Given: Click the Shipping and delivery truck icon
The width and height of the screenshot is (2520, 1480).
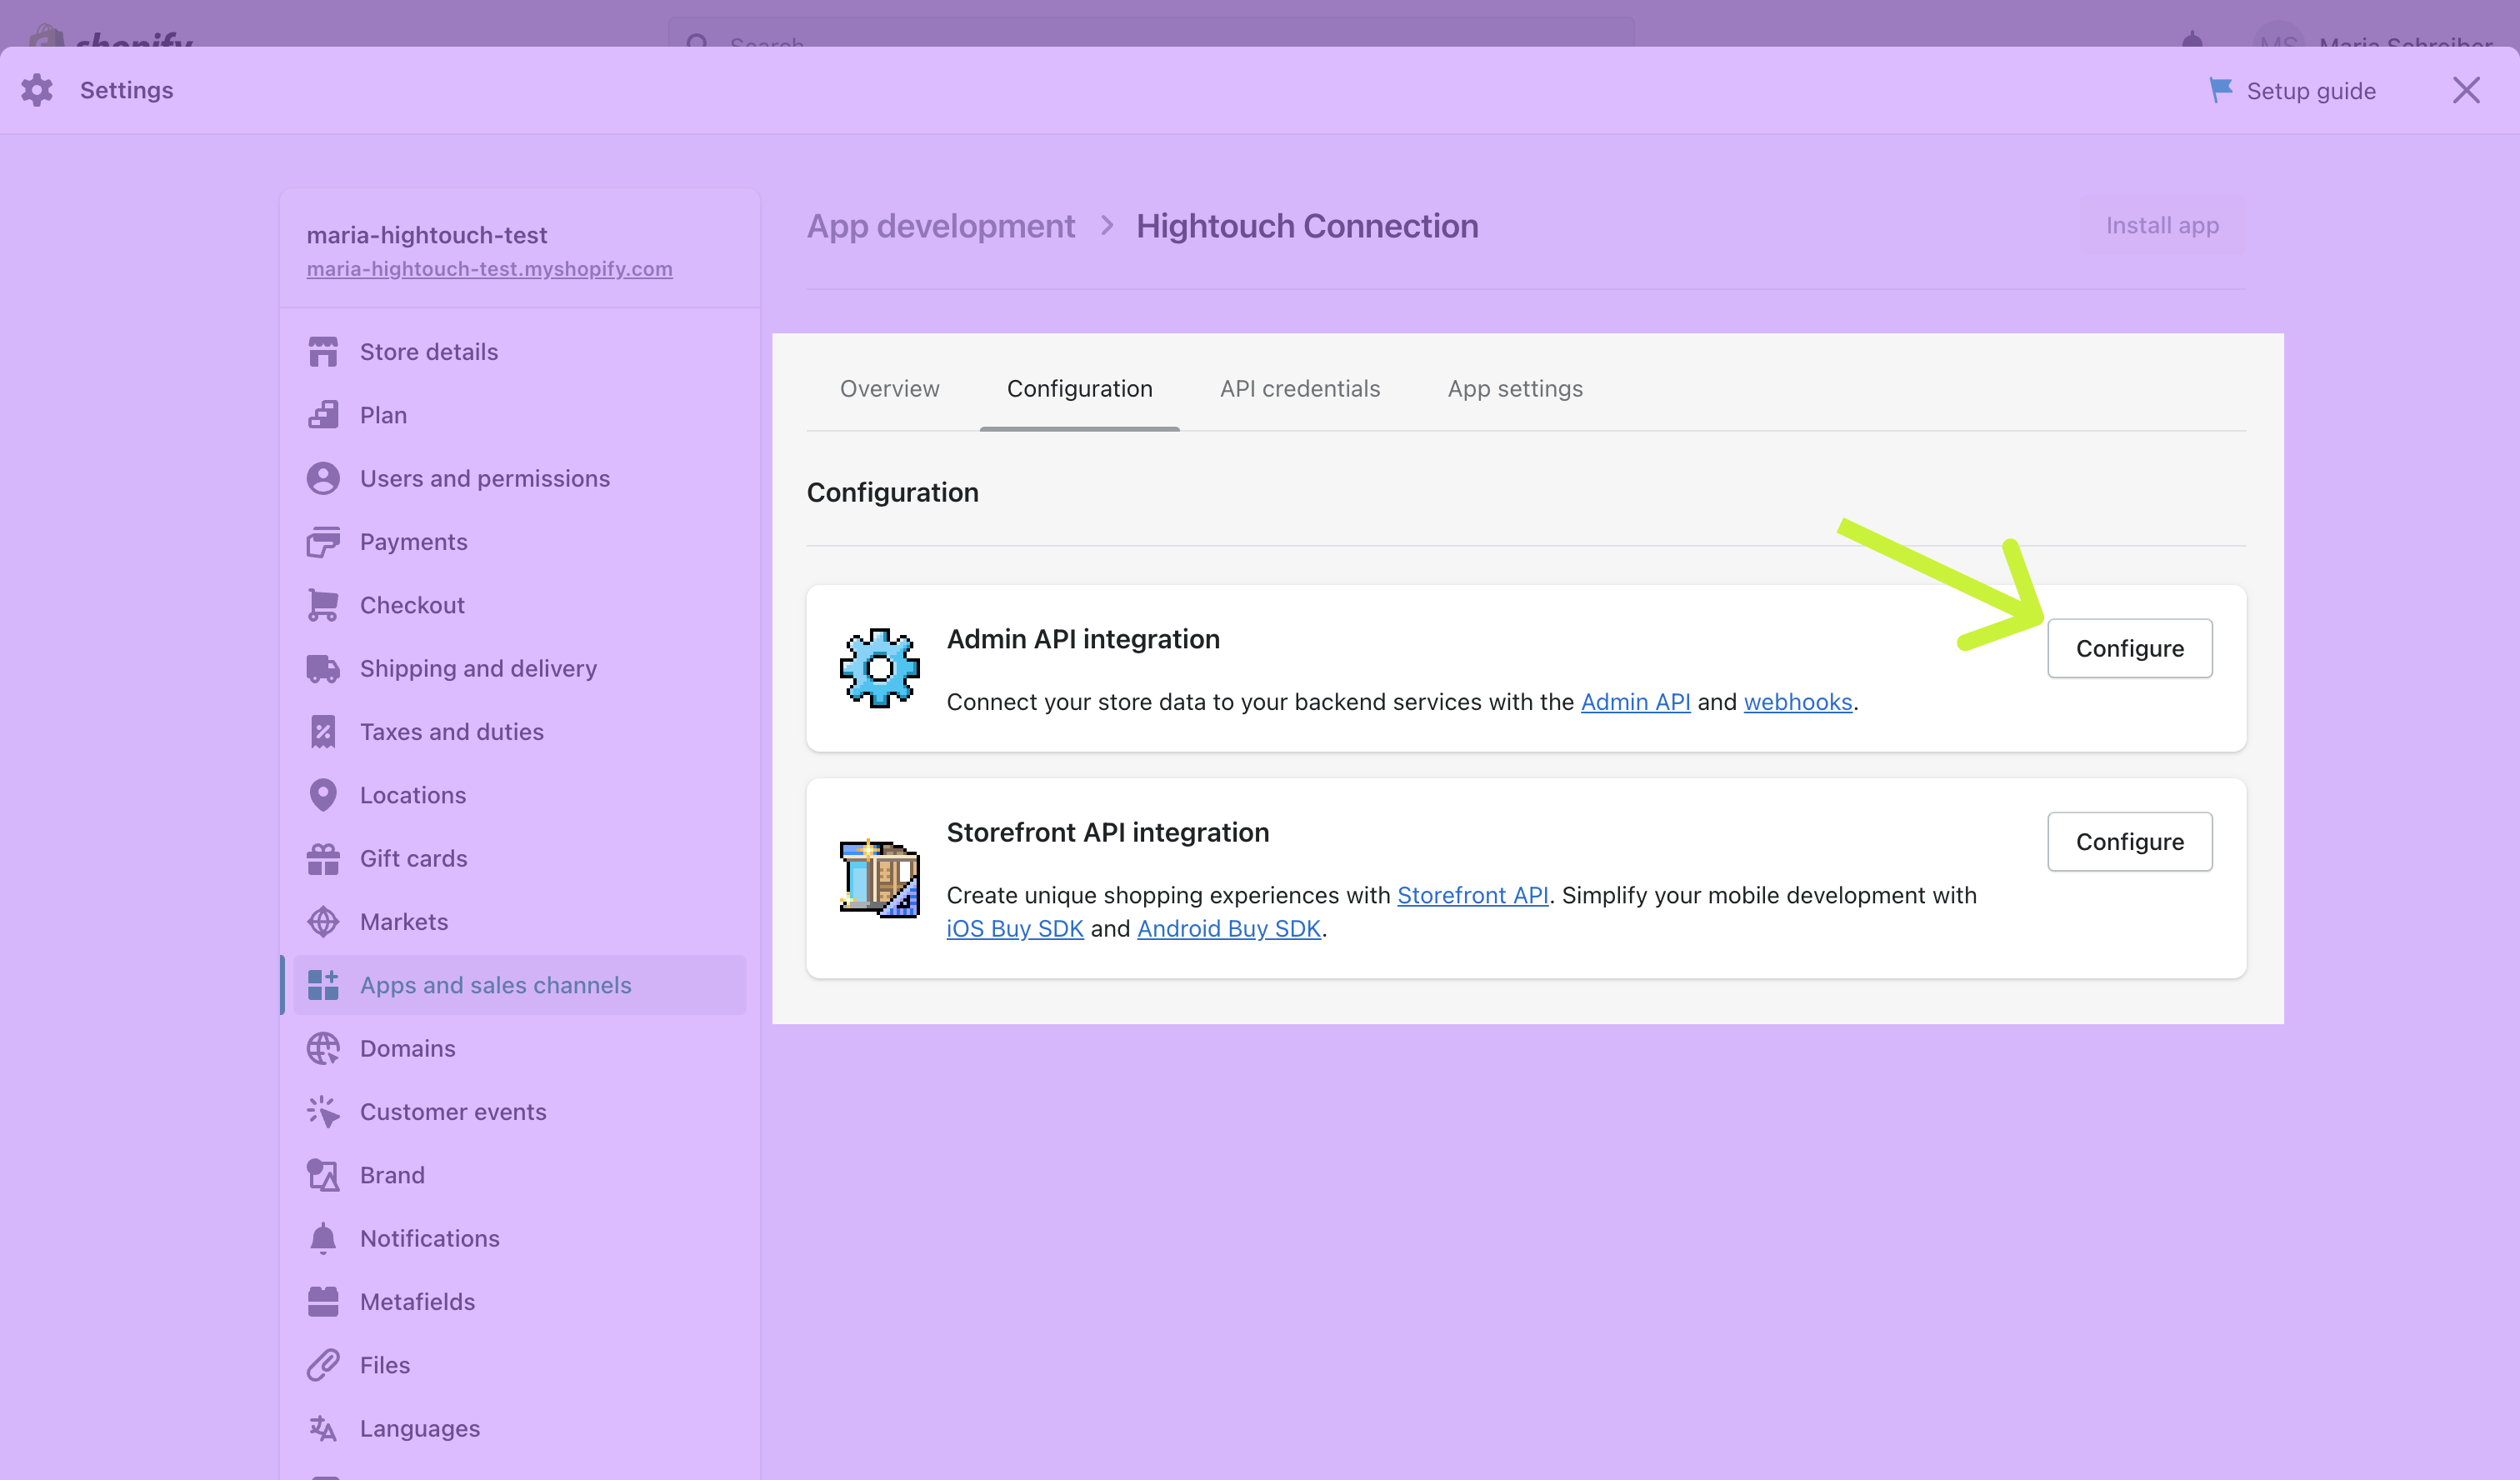Looking at the screenshot, I should point(323,668).
